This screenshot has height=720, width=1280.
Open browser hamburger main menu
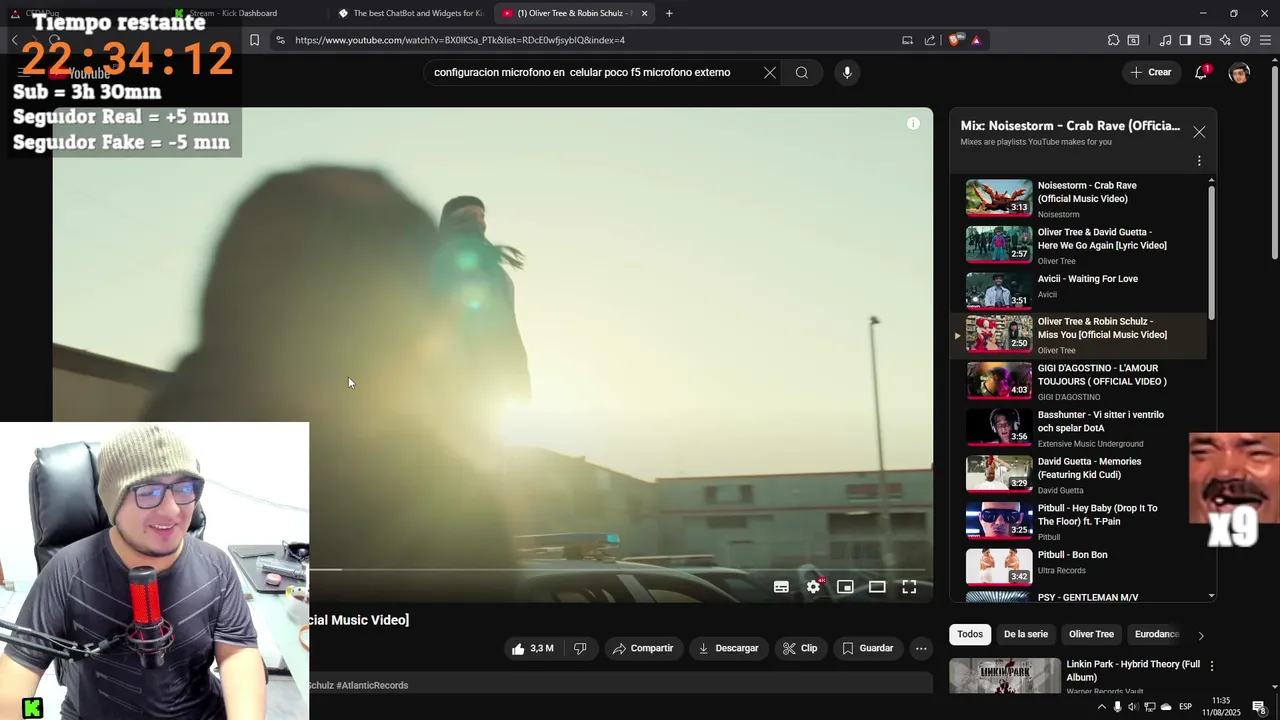click(x=1265, y=40)
